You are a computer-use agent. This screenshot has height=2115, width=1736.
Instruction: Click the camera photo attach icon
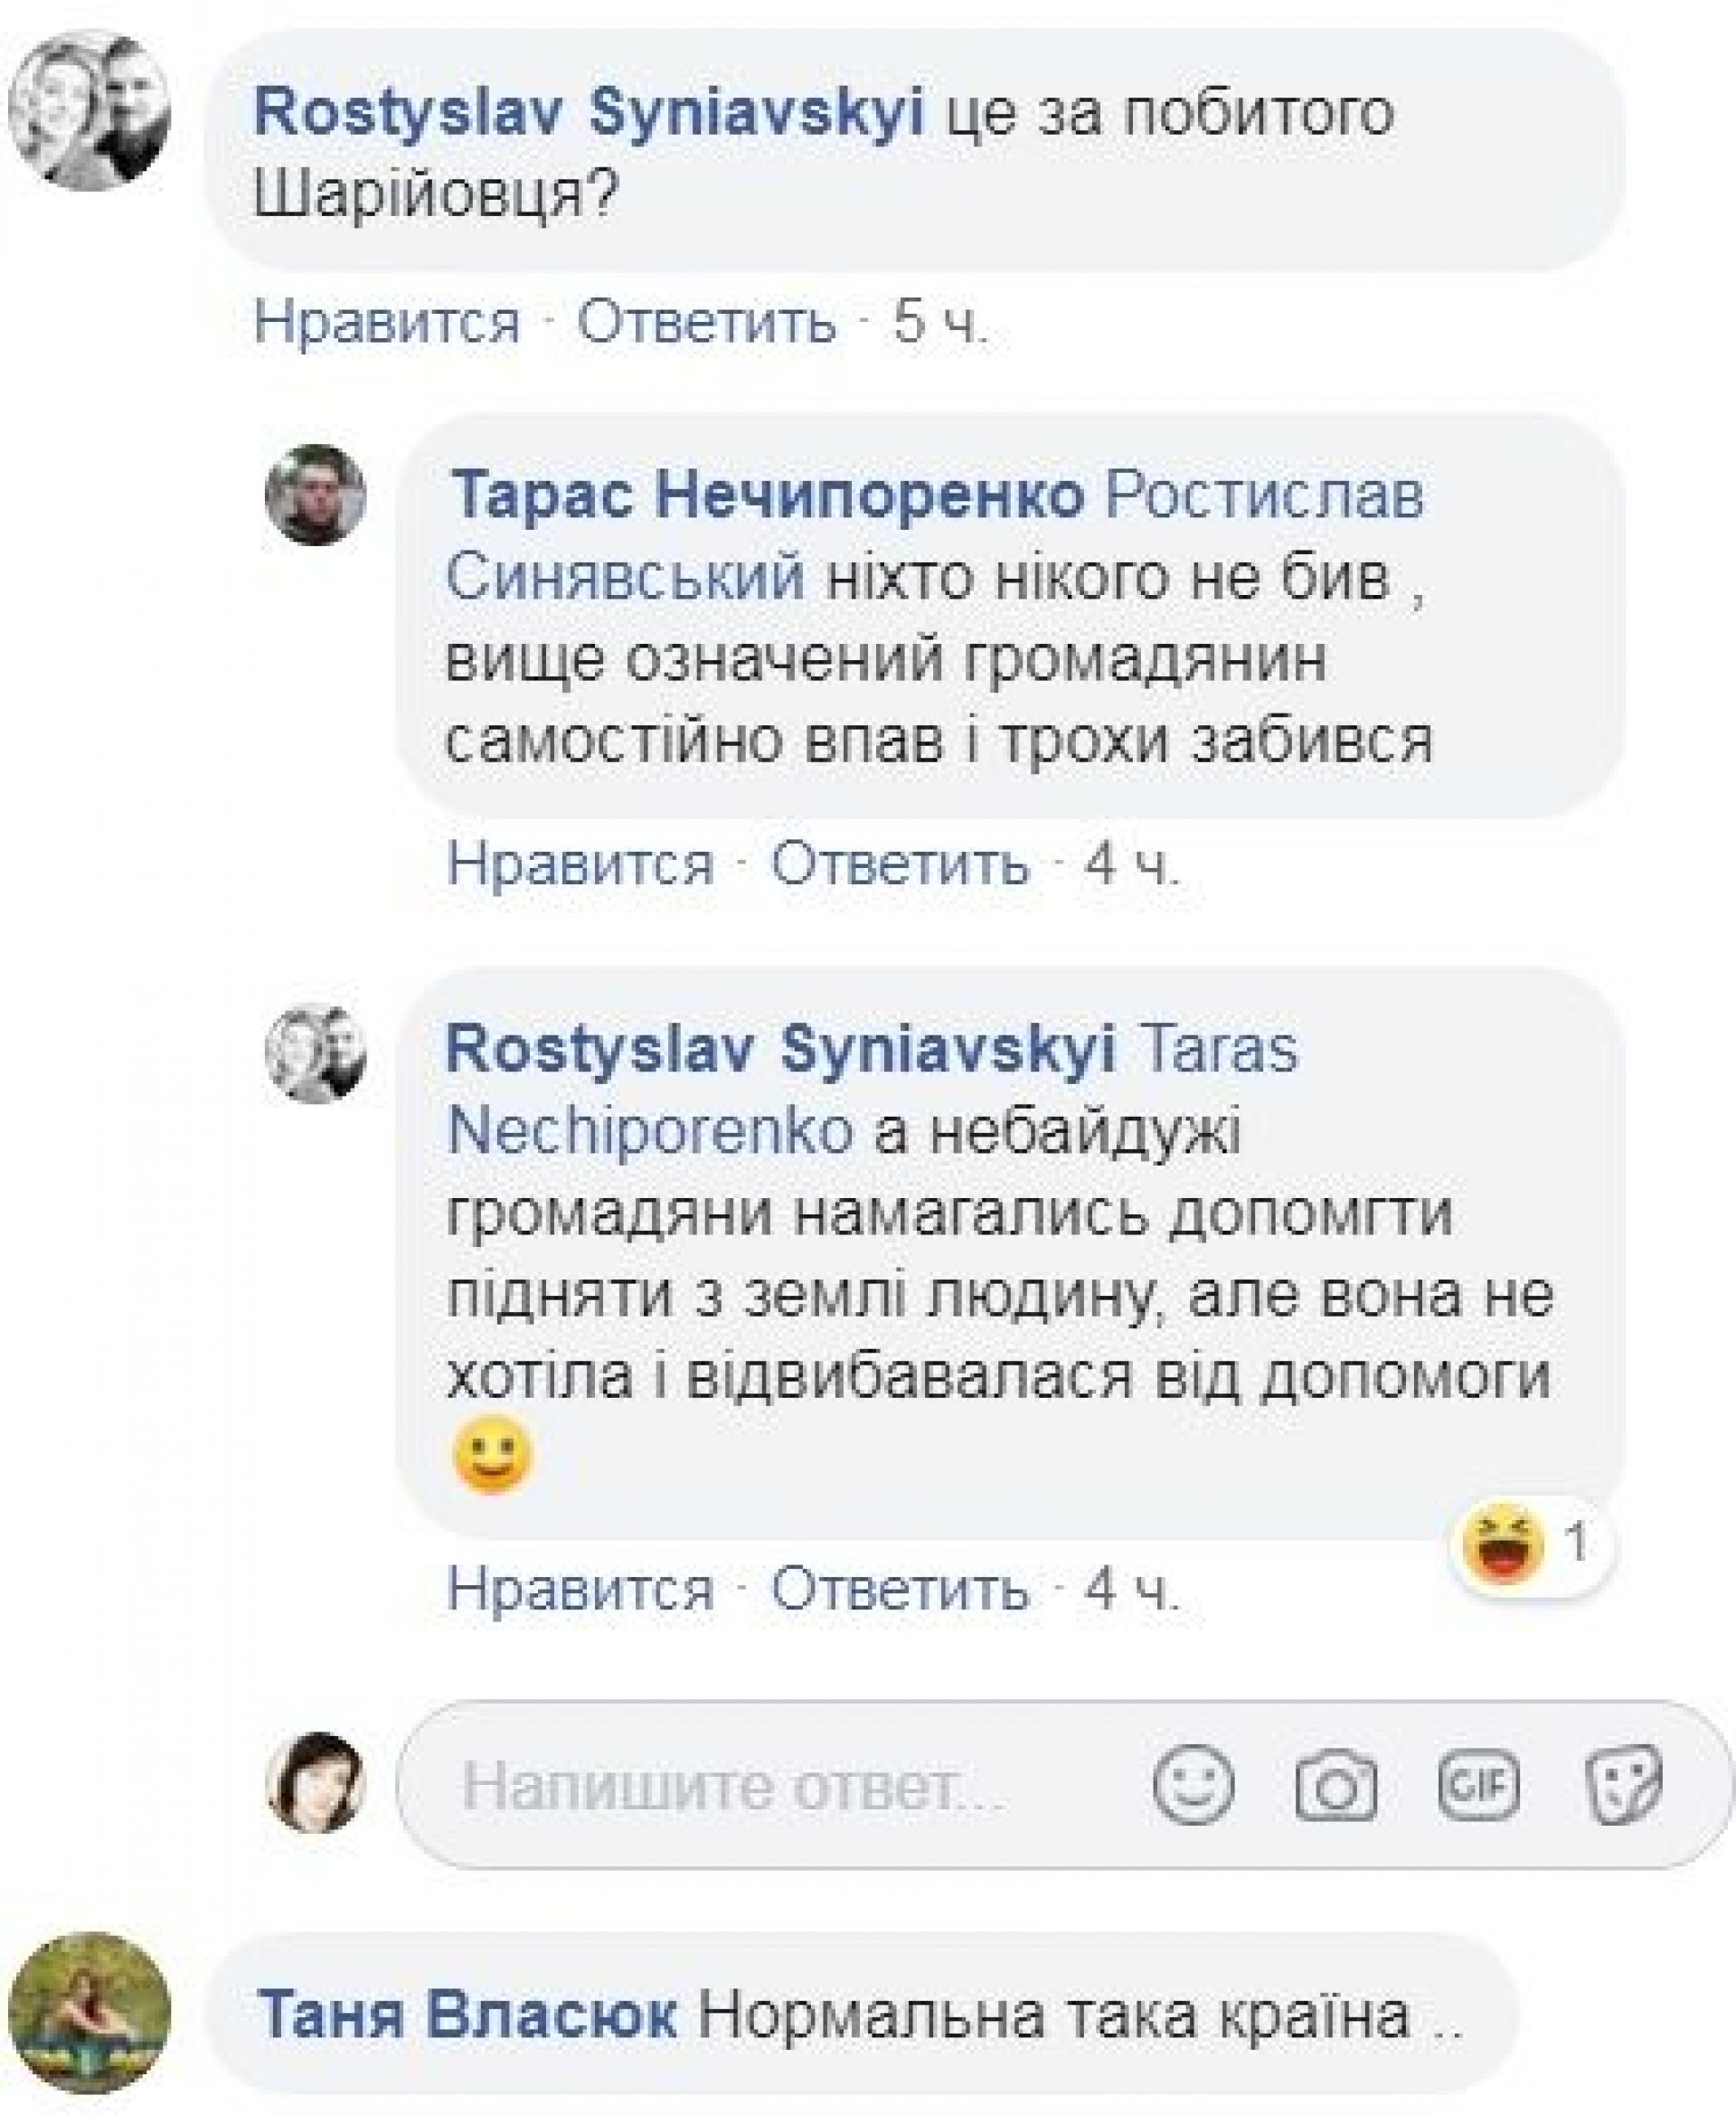pos(1335,1785)
